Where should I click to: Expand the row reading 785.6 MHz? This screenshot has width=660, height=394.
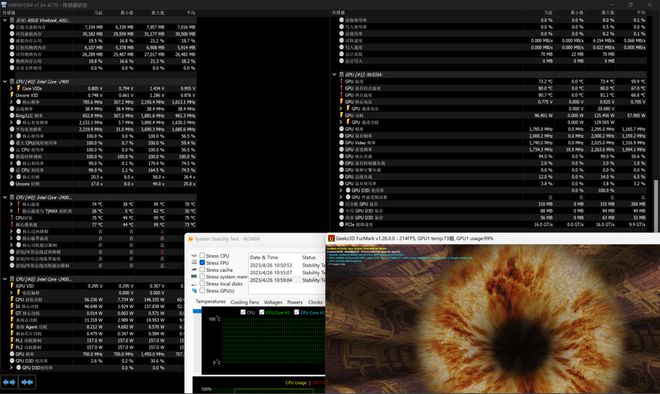[11, 102]
